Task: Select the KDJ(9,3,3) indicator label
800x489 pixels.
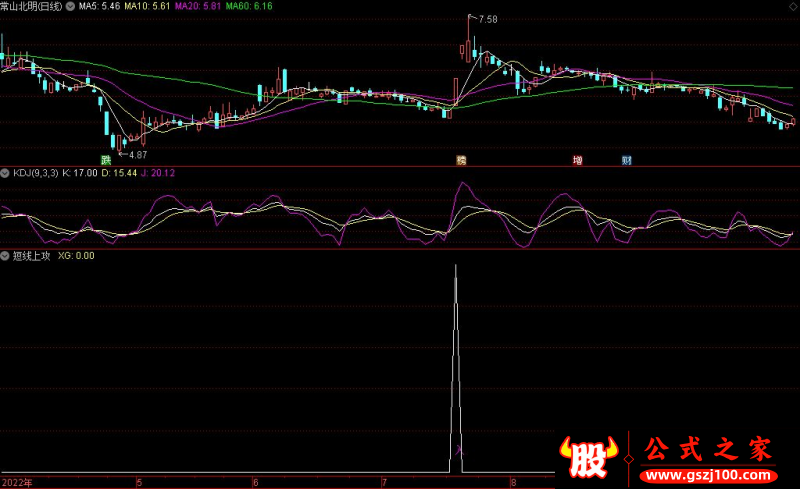Action: [36, 173]
